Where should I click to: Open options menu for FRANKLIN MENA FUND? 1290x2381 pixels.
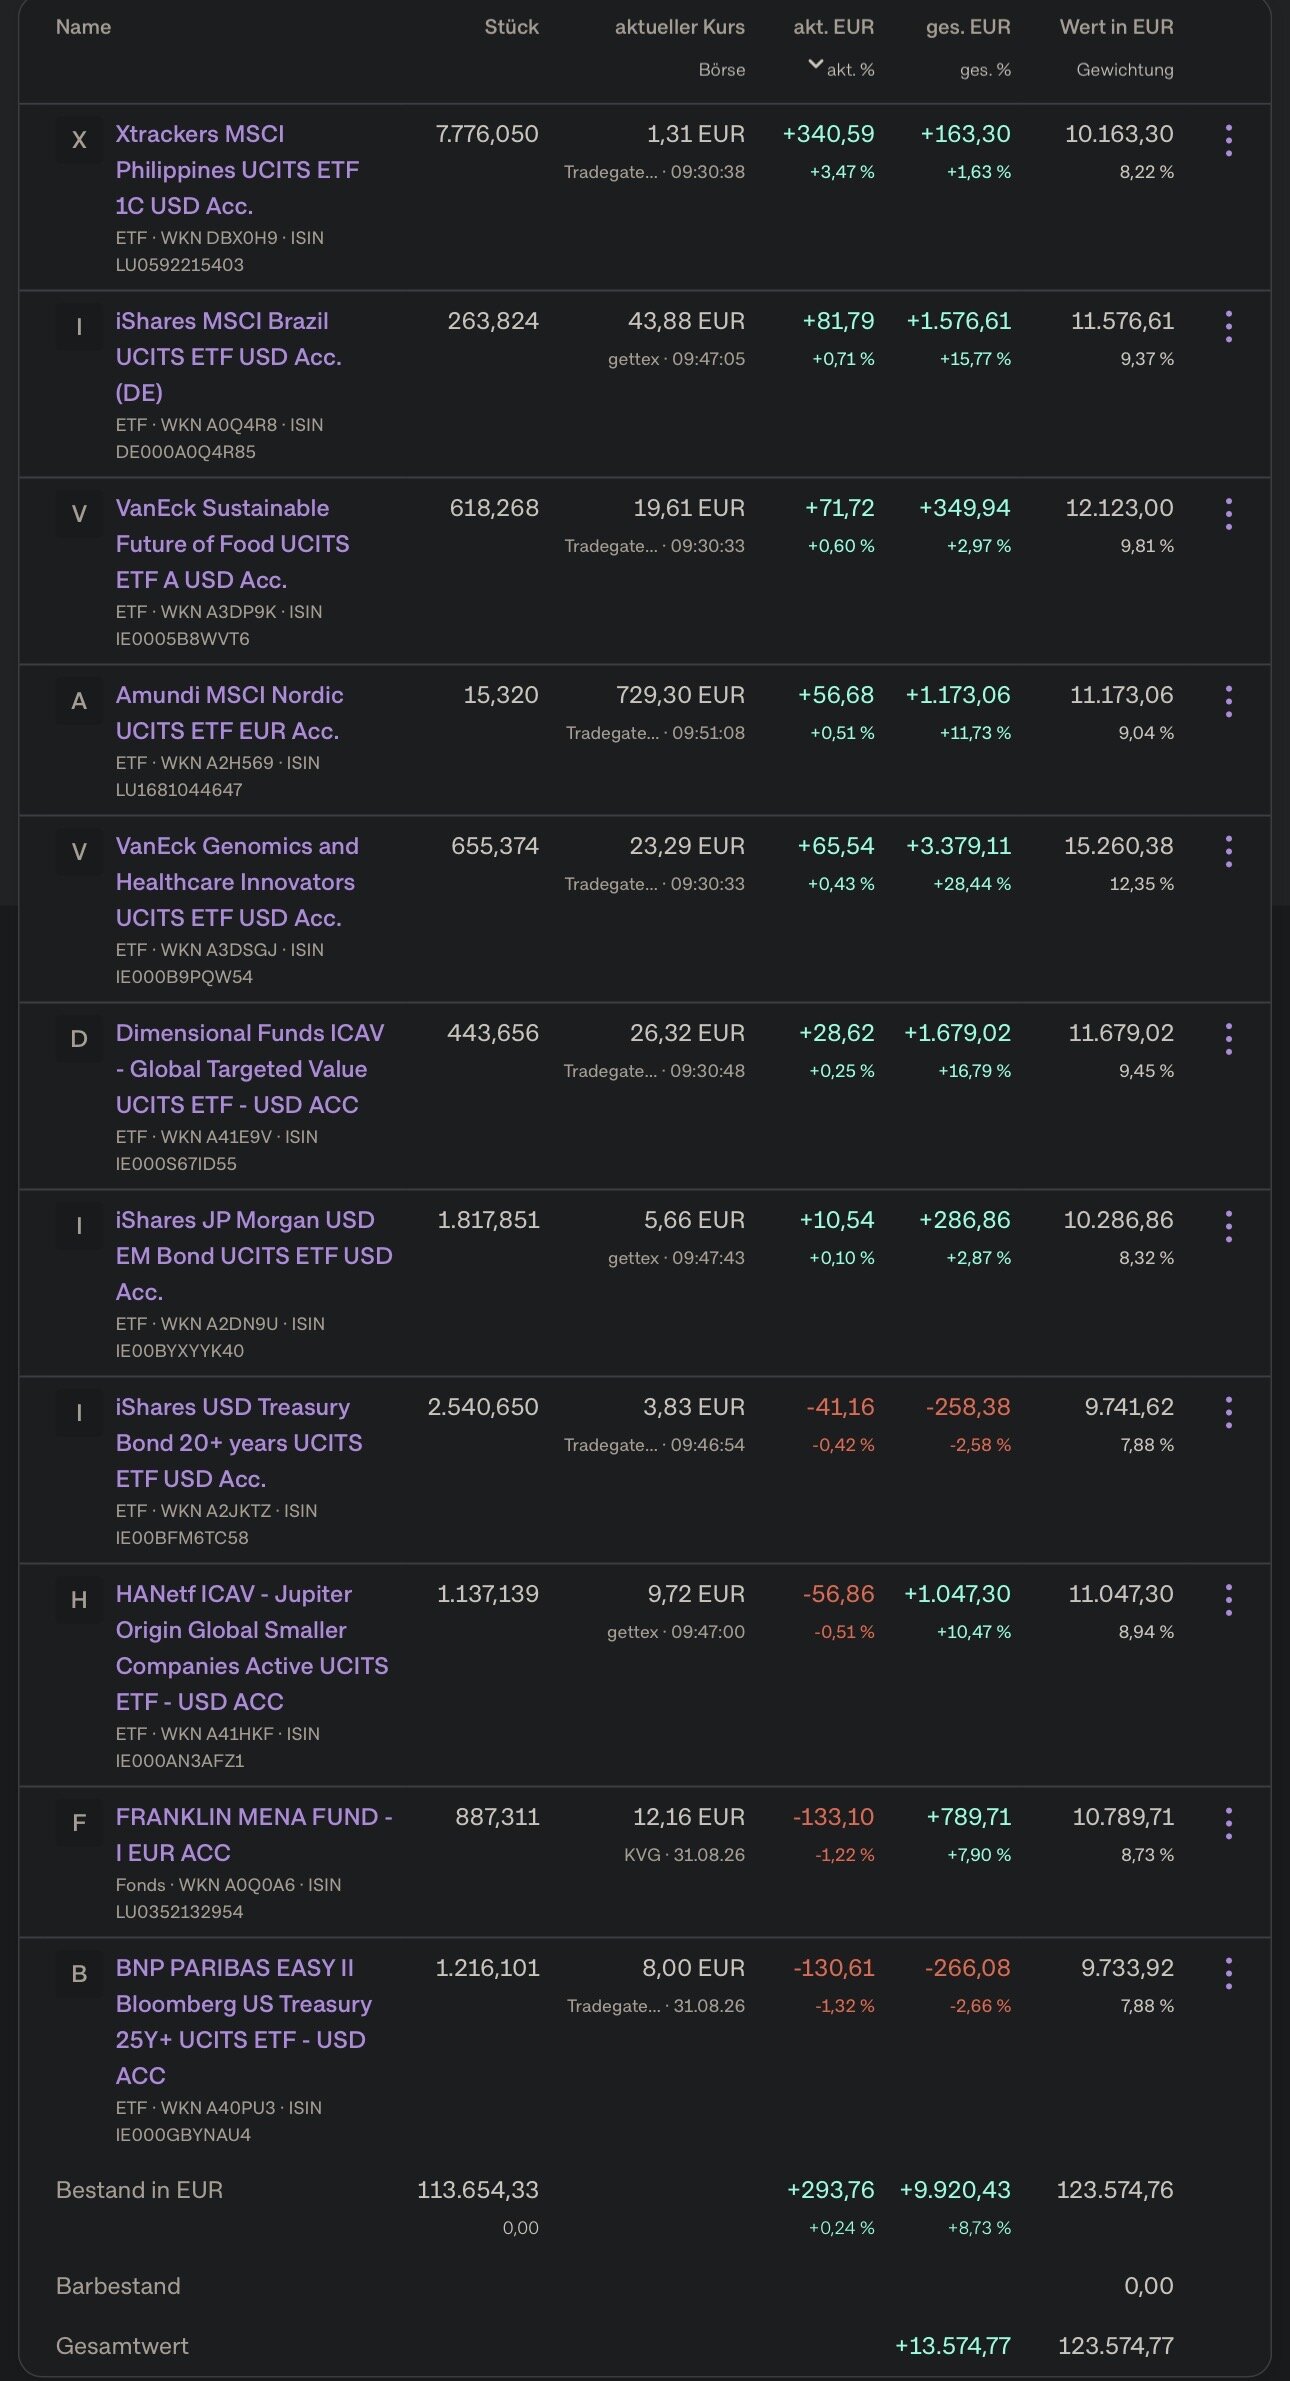1228,1823
